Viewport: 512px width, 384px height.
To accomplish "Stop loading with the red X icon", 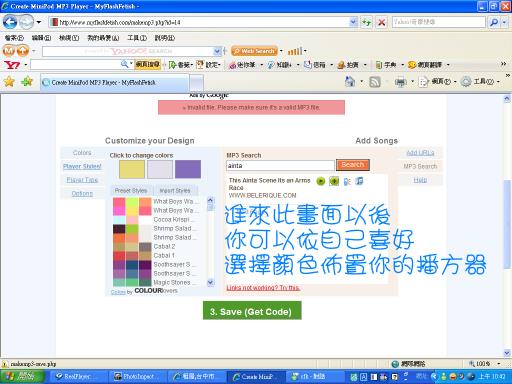I will (381, 22).
